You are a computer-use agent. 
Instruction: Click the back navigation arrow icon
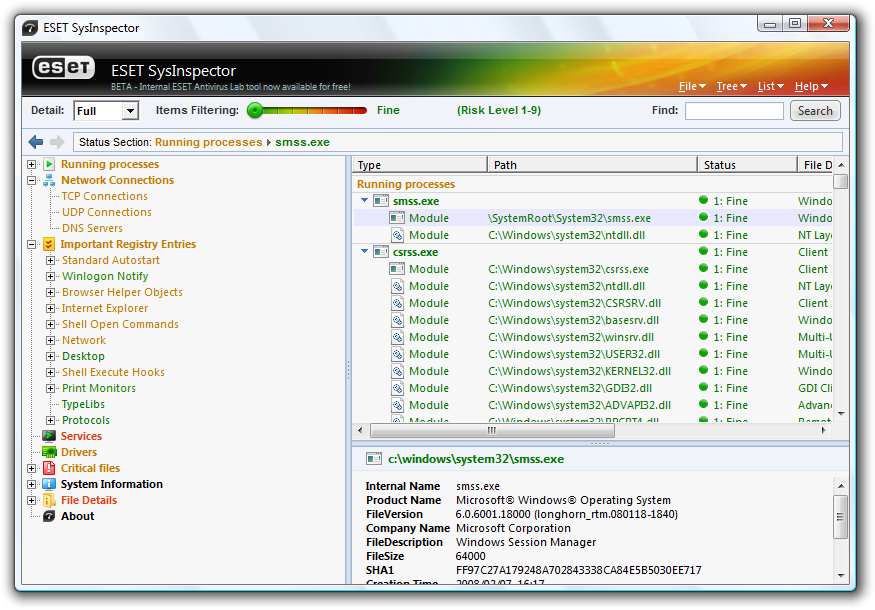click(36, 142)
